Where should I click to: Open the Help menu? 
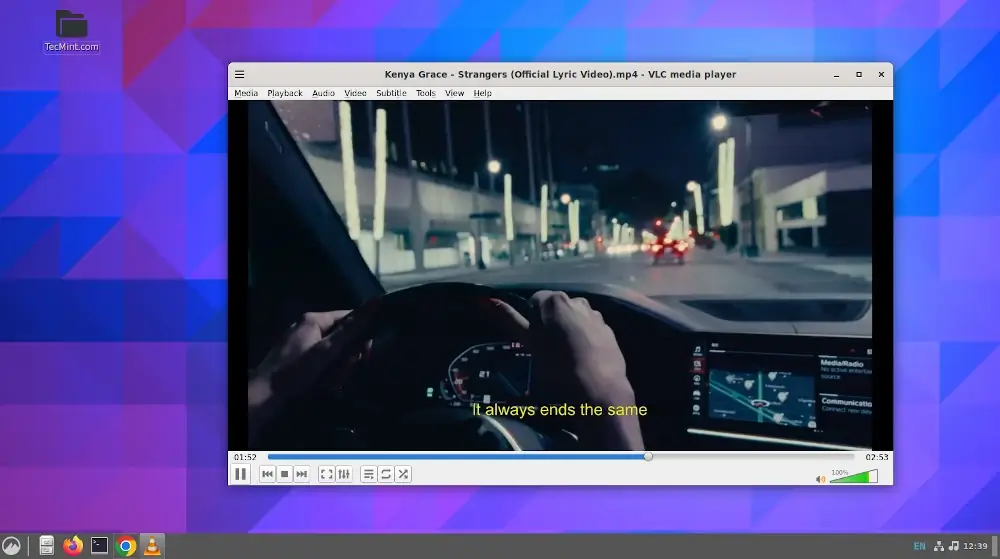point(482,93)
